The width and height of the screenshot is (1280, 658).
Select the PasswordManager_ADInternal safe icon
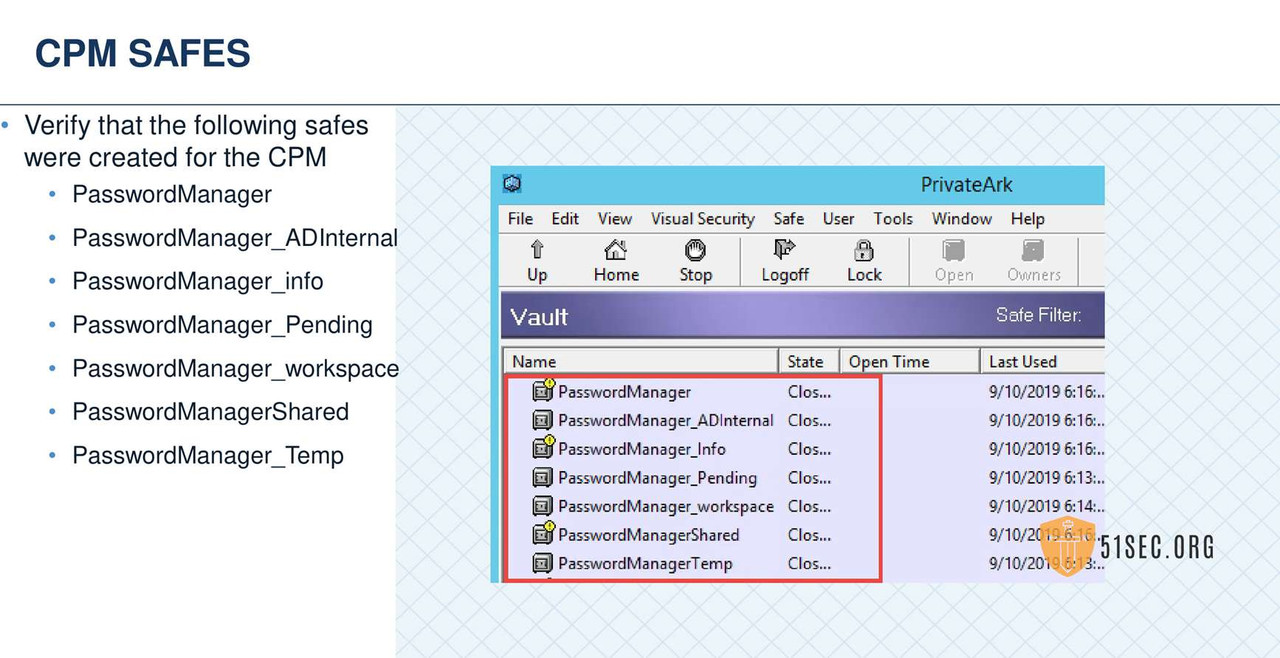pos(543,420)
